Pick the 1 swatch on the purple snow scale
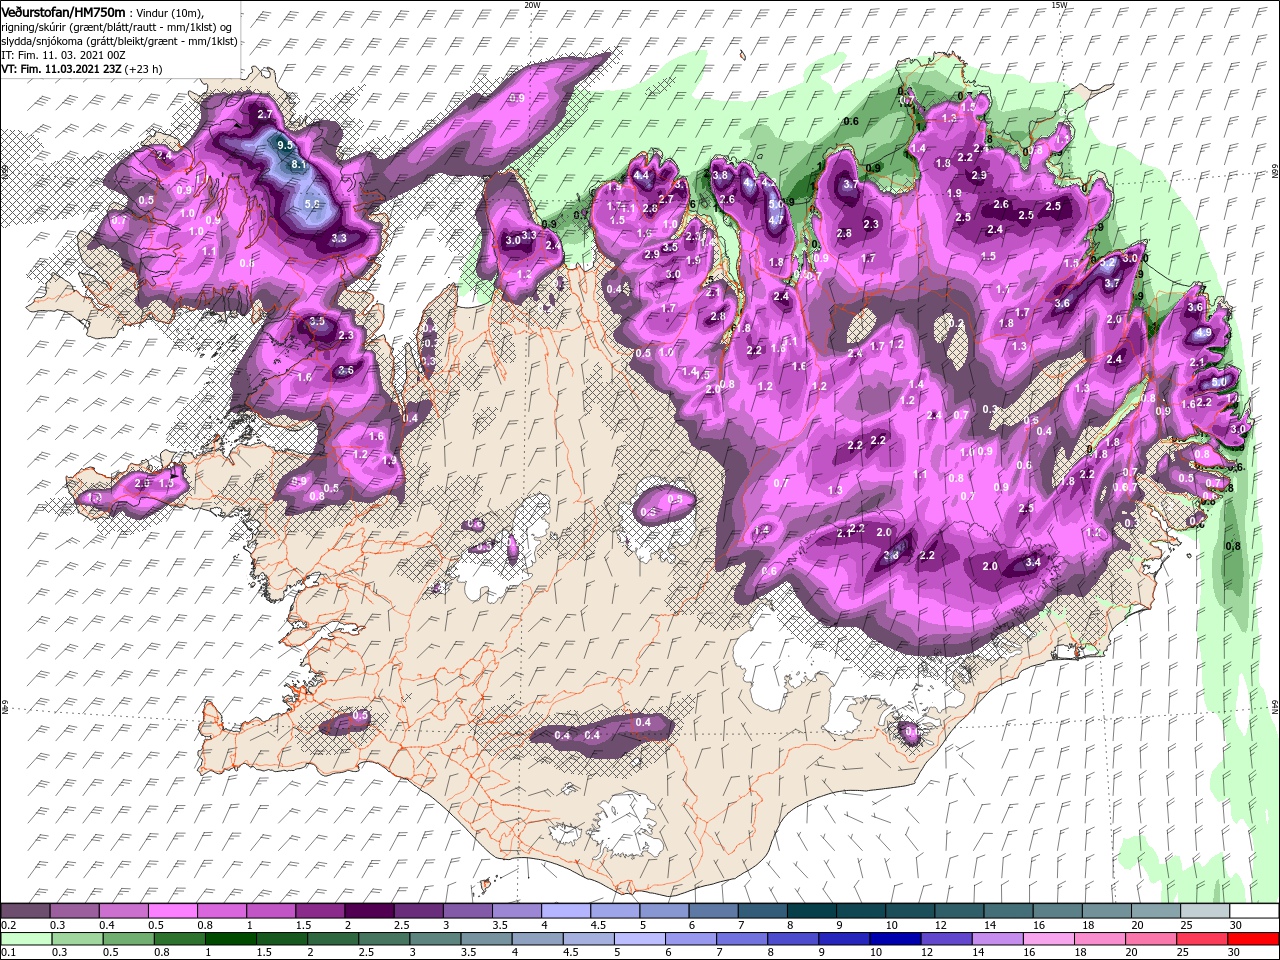 pos(271,910)
